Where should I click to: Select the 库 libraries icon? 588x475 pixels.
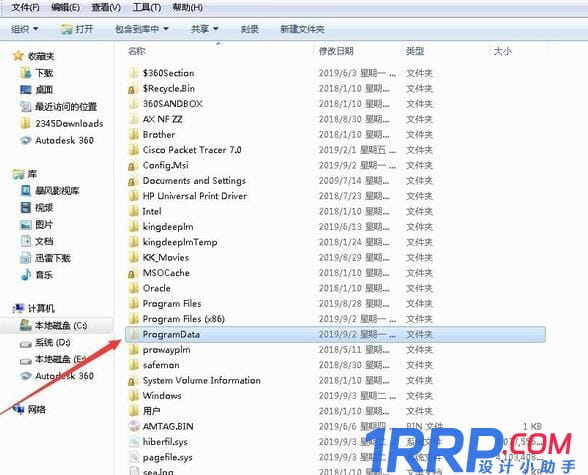click(x=18, y=174)
